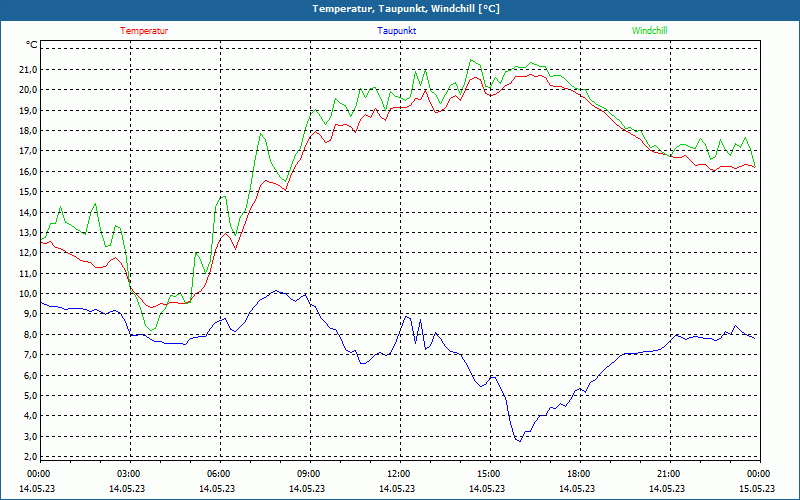The image size is (800, 500).
Task: Click the green Windchill legend label
Action: click(x=649, y=31)
